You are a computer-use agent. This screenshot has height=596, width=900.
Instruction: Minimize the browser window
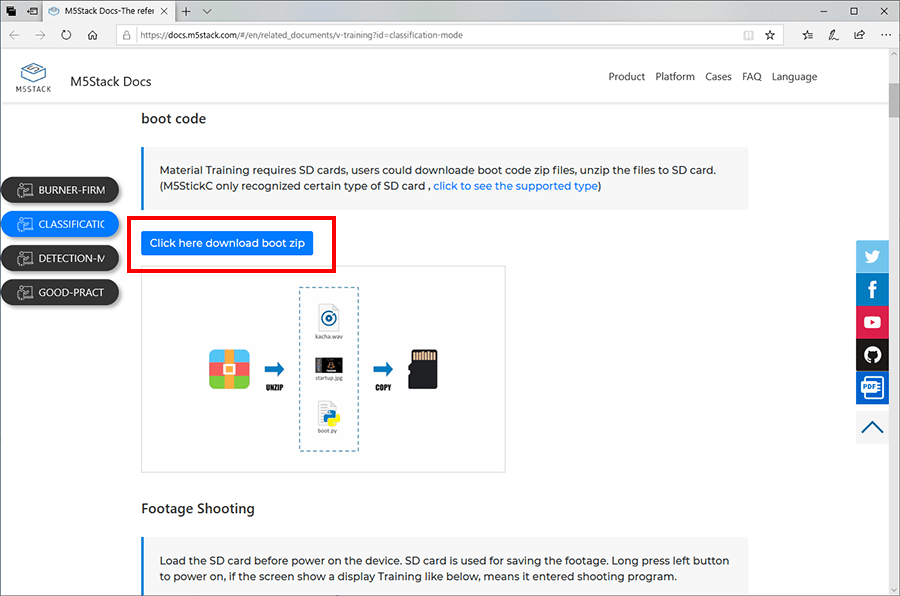[x=824, y=11]
